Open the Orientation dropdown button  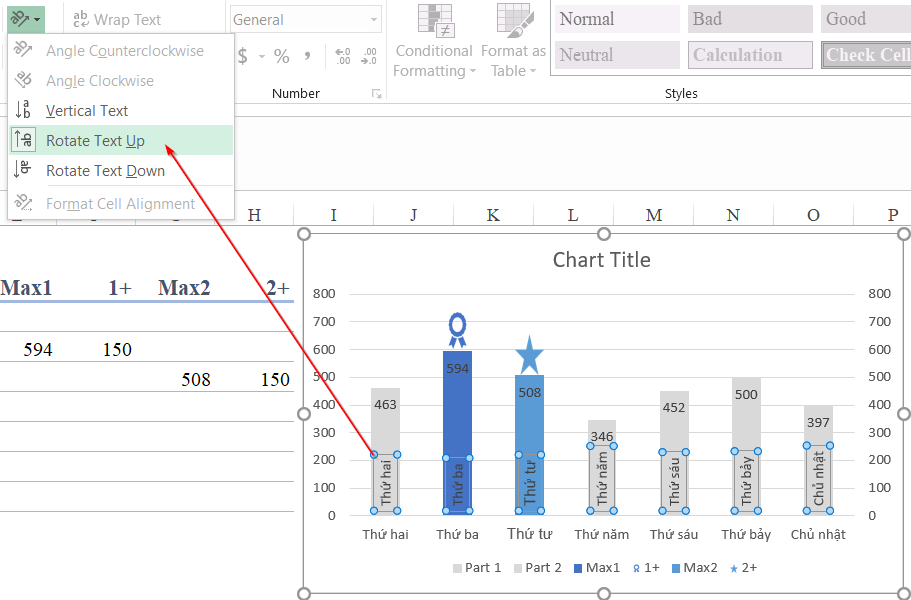point(26,19)
